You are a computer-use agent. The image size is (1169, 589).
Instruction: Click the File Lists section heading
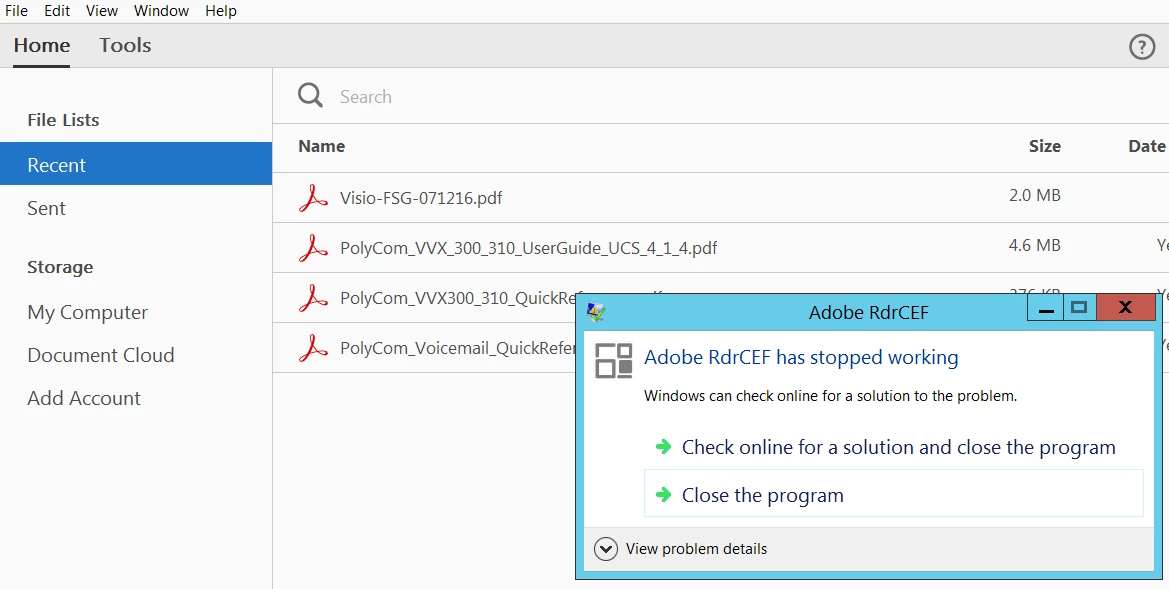coord(63,120)
